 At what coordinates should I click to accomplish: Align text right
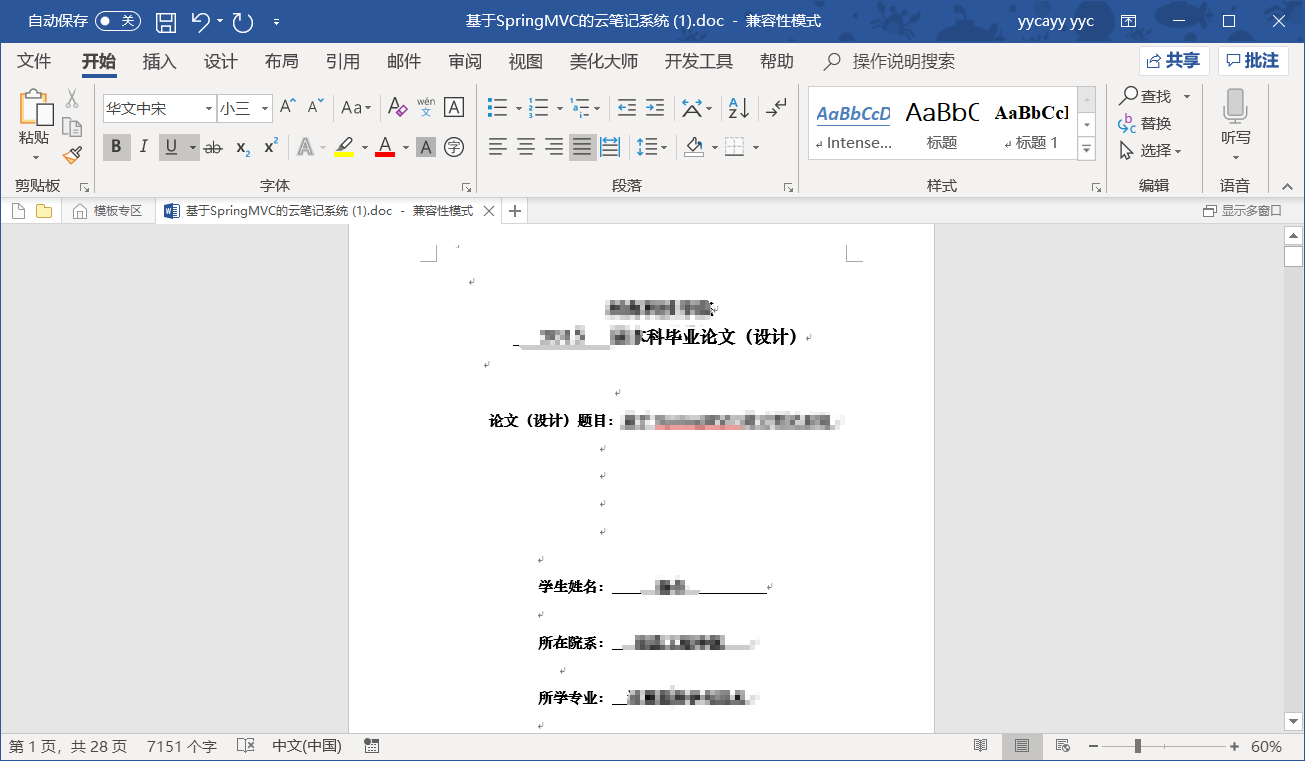coord(554,148)
